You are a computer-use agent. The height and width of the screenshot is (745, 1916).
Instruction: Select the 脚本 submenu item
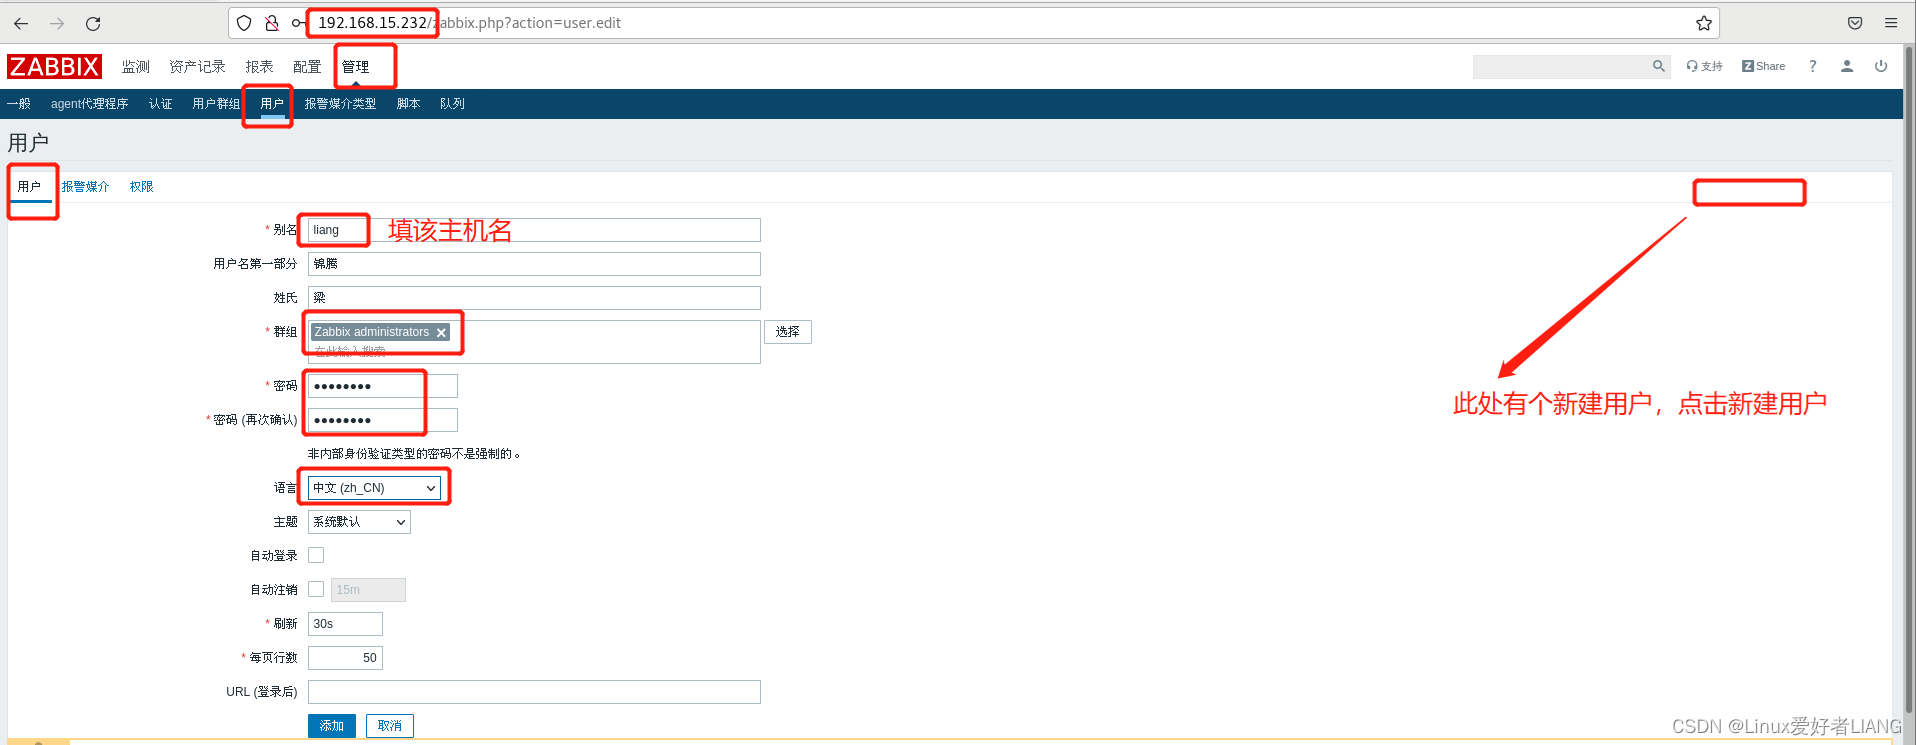click(x=408, y=104)
